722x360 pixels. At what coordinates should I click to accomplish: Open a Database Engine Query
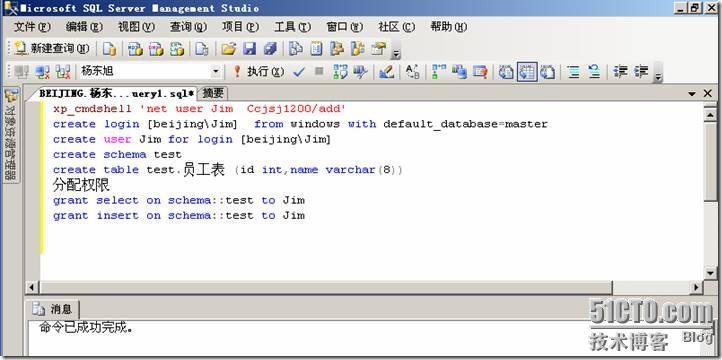(109, 48)
